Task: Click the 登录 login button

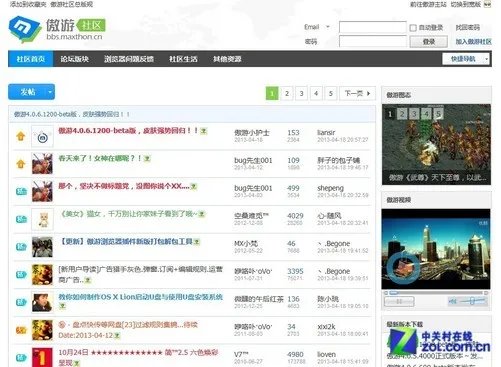Action: [x=429, y=42]
